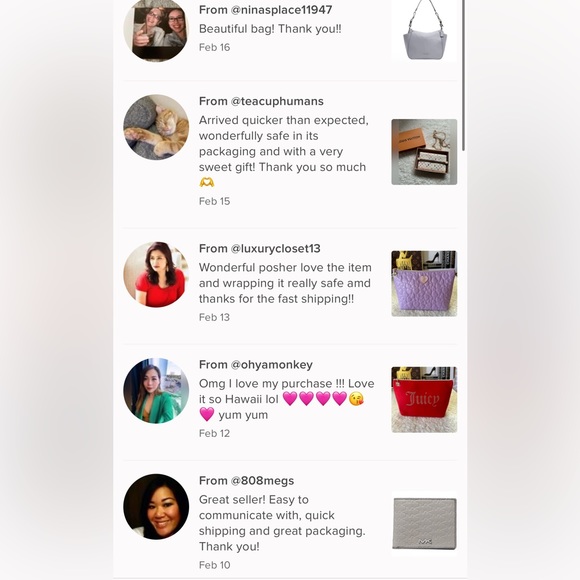Click the @ninasplace11947 username
This screenshot has height=580, width=580.
[281, 10]
